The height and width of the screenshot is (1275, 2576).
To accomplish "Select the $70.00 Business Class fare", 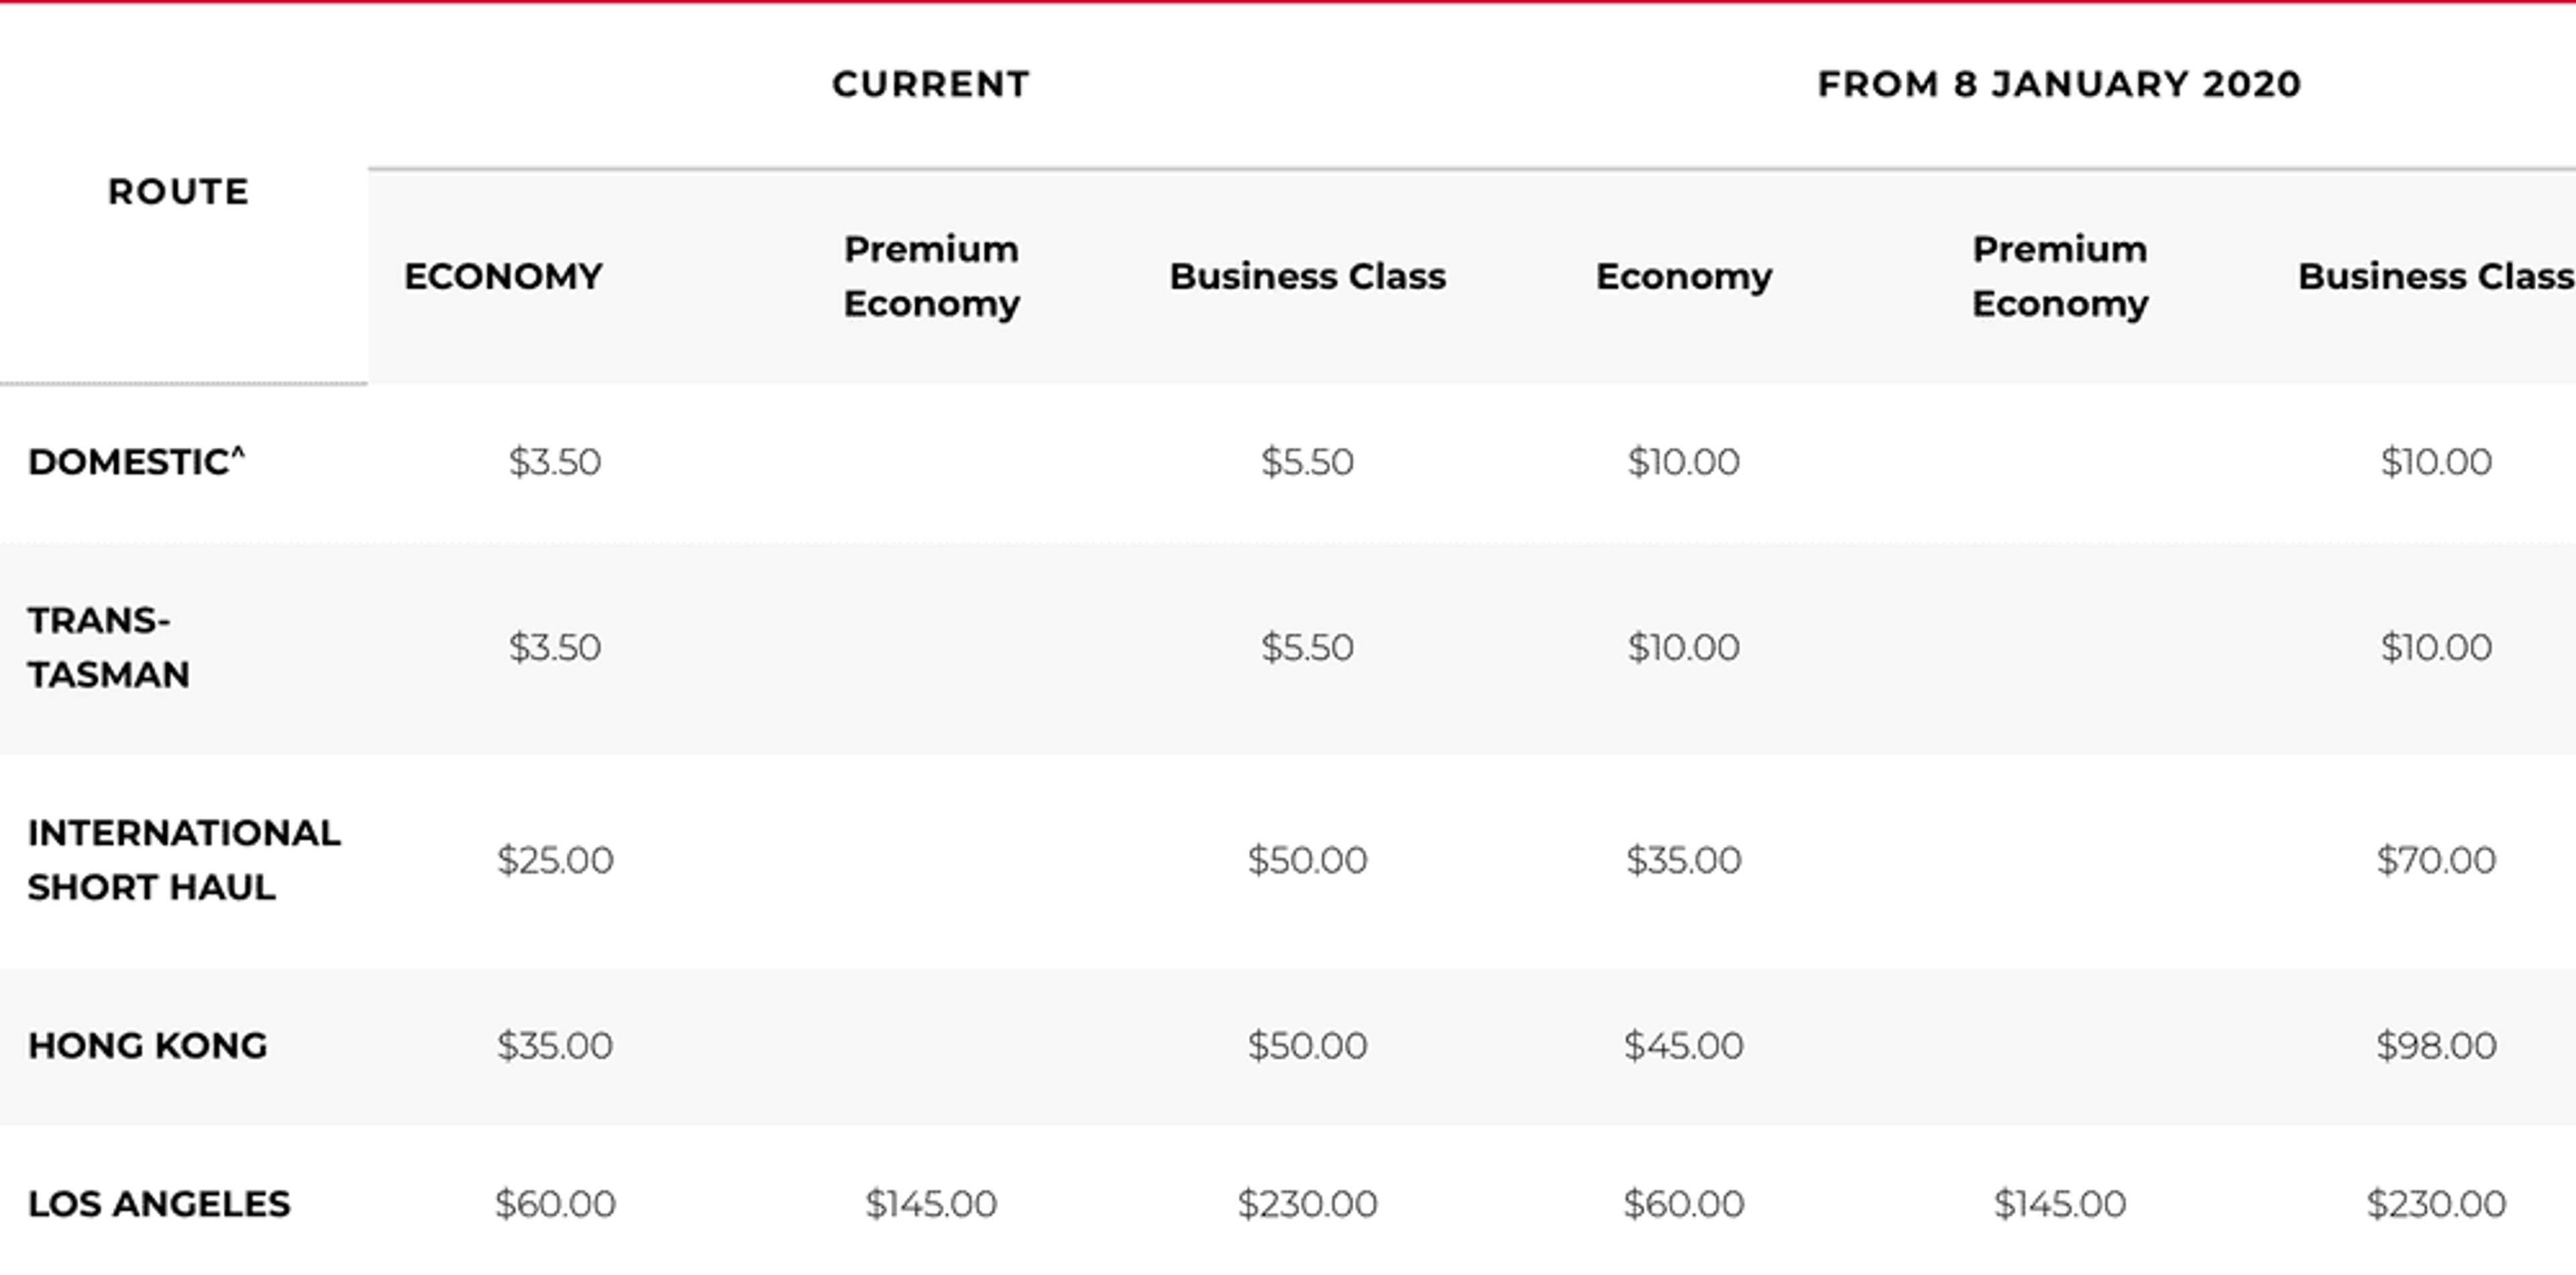I will pyautogui.click(x=2435, y=860).
